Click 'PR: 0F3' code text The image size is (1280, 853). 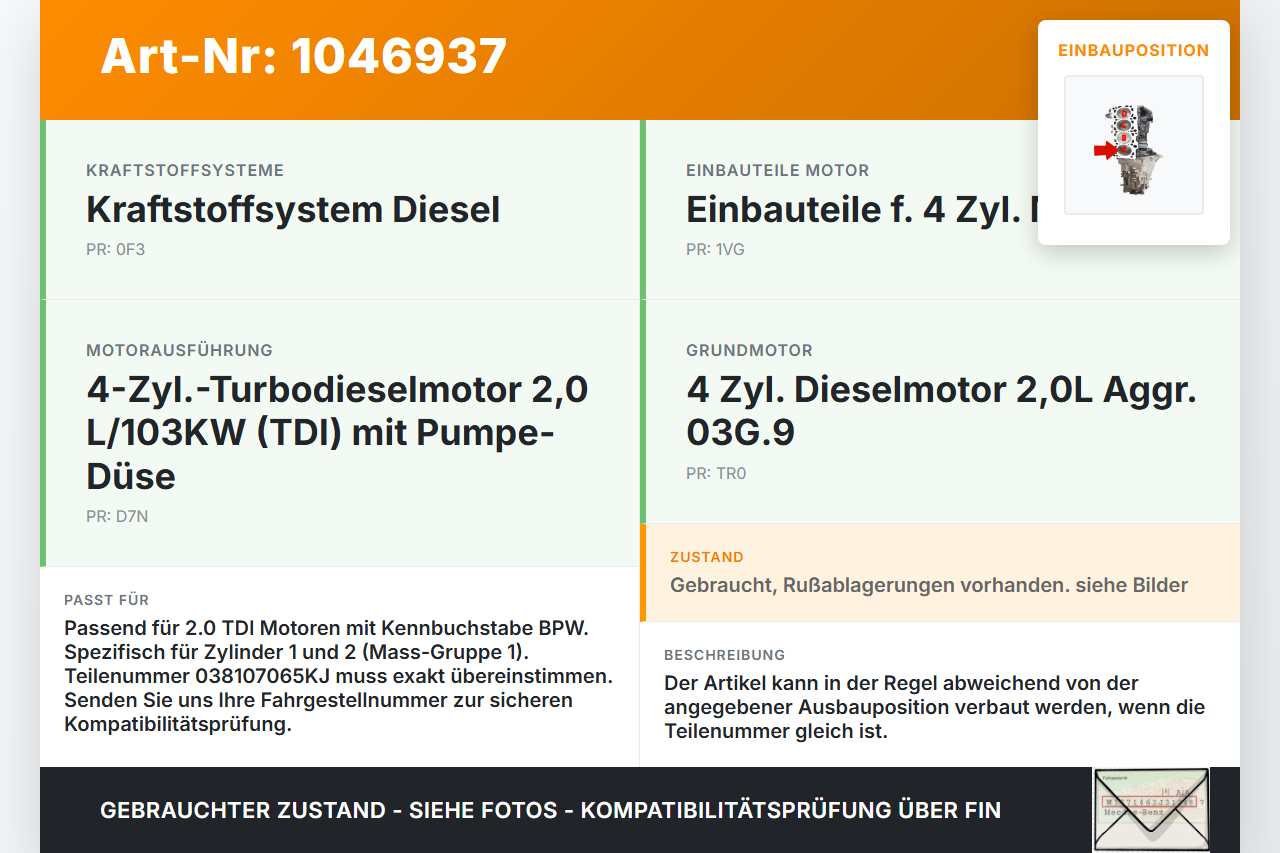pyautogui.click(x=115, y=249)
